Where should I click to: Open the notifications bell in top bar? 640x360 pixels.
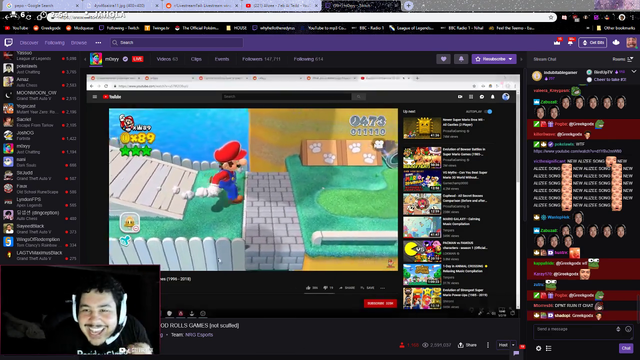(570, 42)
